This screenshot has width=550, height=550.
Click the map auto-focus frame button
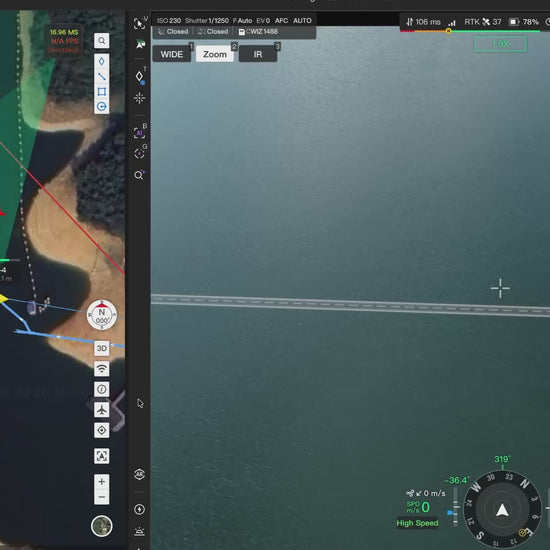coord(101,456)
